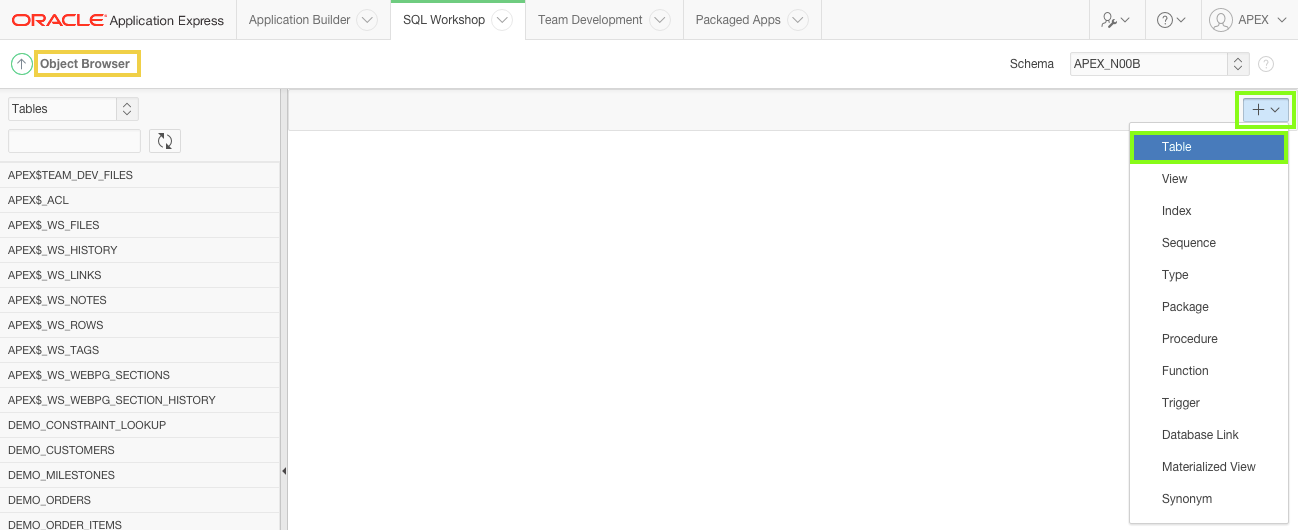Click the help icon next to Schema field
The width and height of the screenshot is (1298, 530).
(x=1266, y=64)
